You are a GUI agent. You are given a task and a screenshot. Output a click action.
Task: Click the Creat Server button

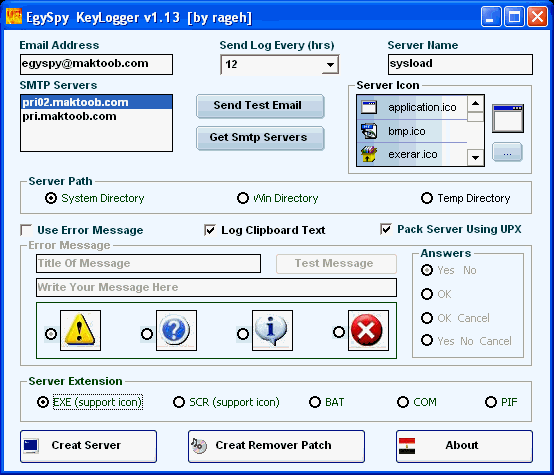[x=88, y=446]
